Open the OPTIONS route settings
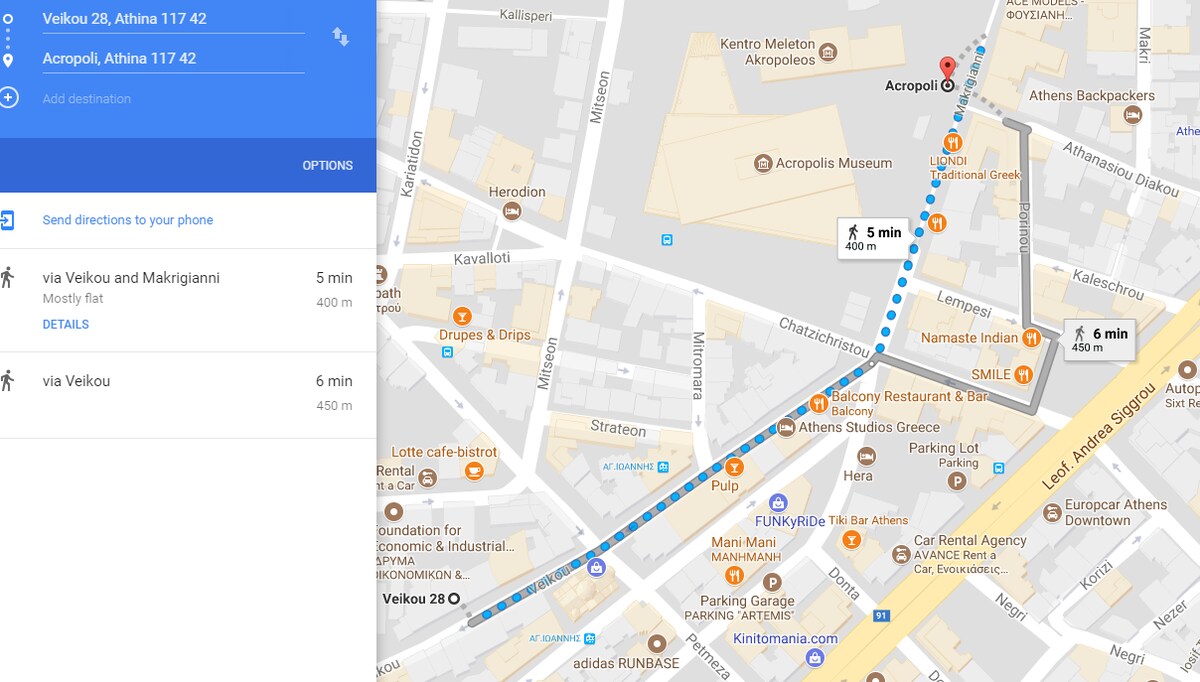The width and height of the screenshot is (1200, 682). 328,166
